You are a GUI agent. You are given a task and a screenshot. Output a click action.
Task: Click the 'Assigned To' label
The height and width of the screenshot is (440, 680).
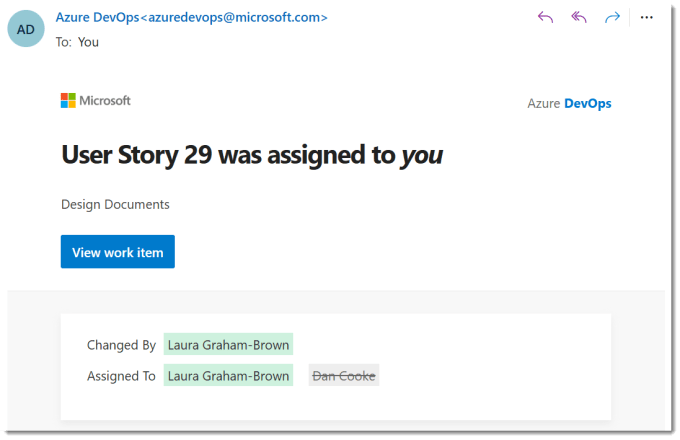(121, 376)
